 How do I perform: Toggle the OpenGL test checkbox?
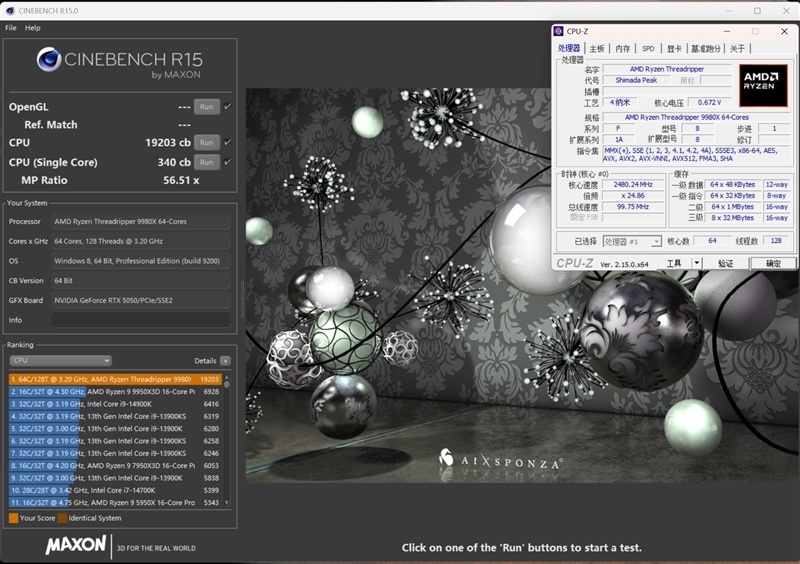227,107
